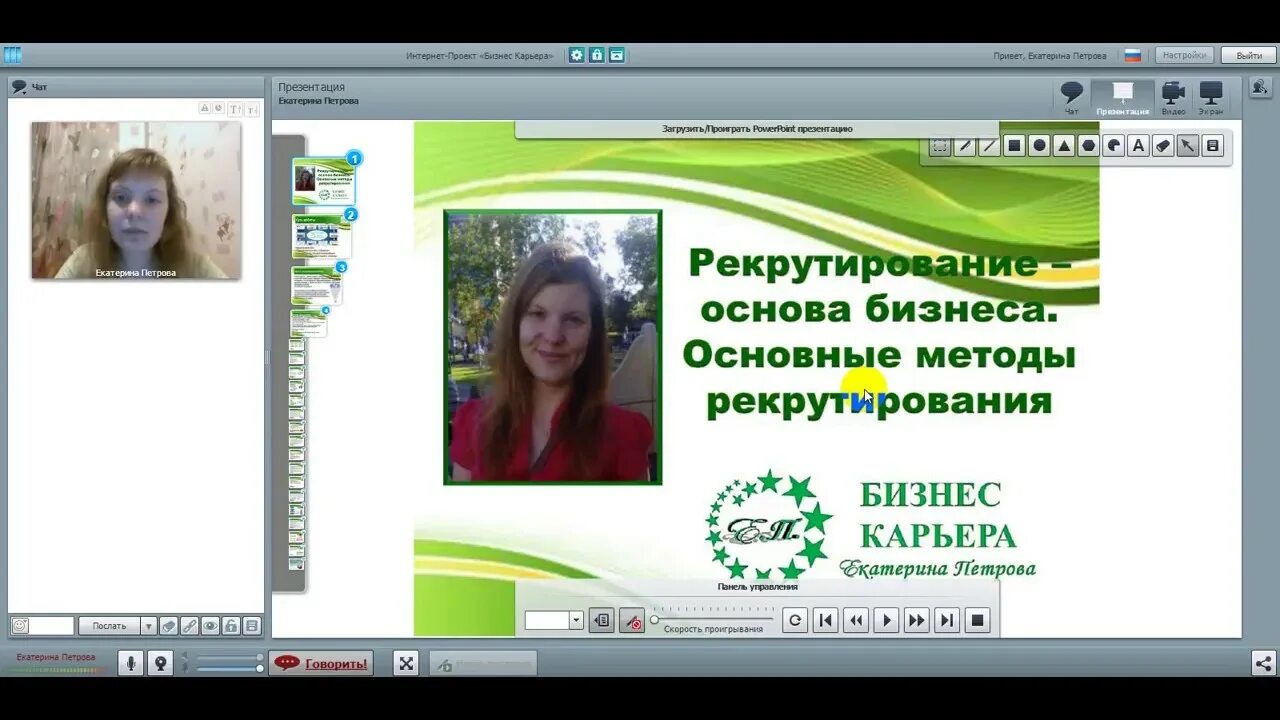This screenshot has width=1280, height=720.
Task: Toggle pointer visibility on the control panel
Action: (631, 620)
